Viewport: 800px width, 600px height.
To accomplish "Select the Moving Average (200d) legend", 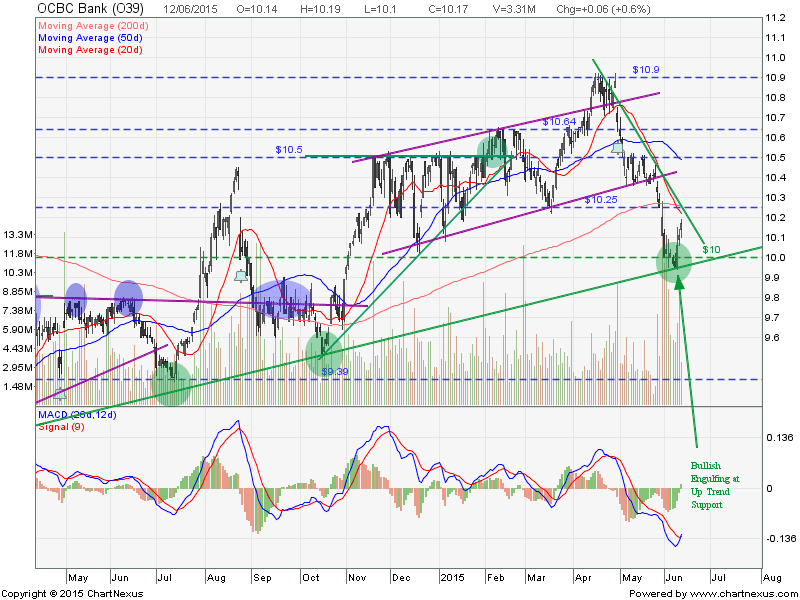I will (93, 26).
